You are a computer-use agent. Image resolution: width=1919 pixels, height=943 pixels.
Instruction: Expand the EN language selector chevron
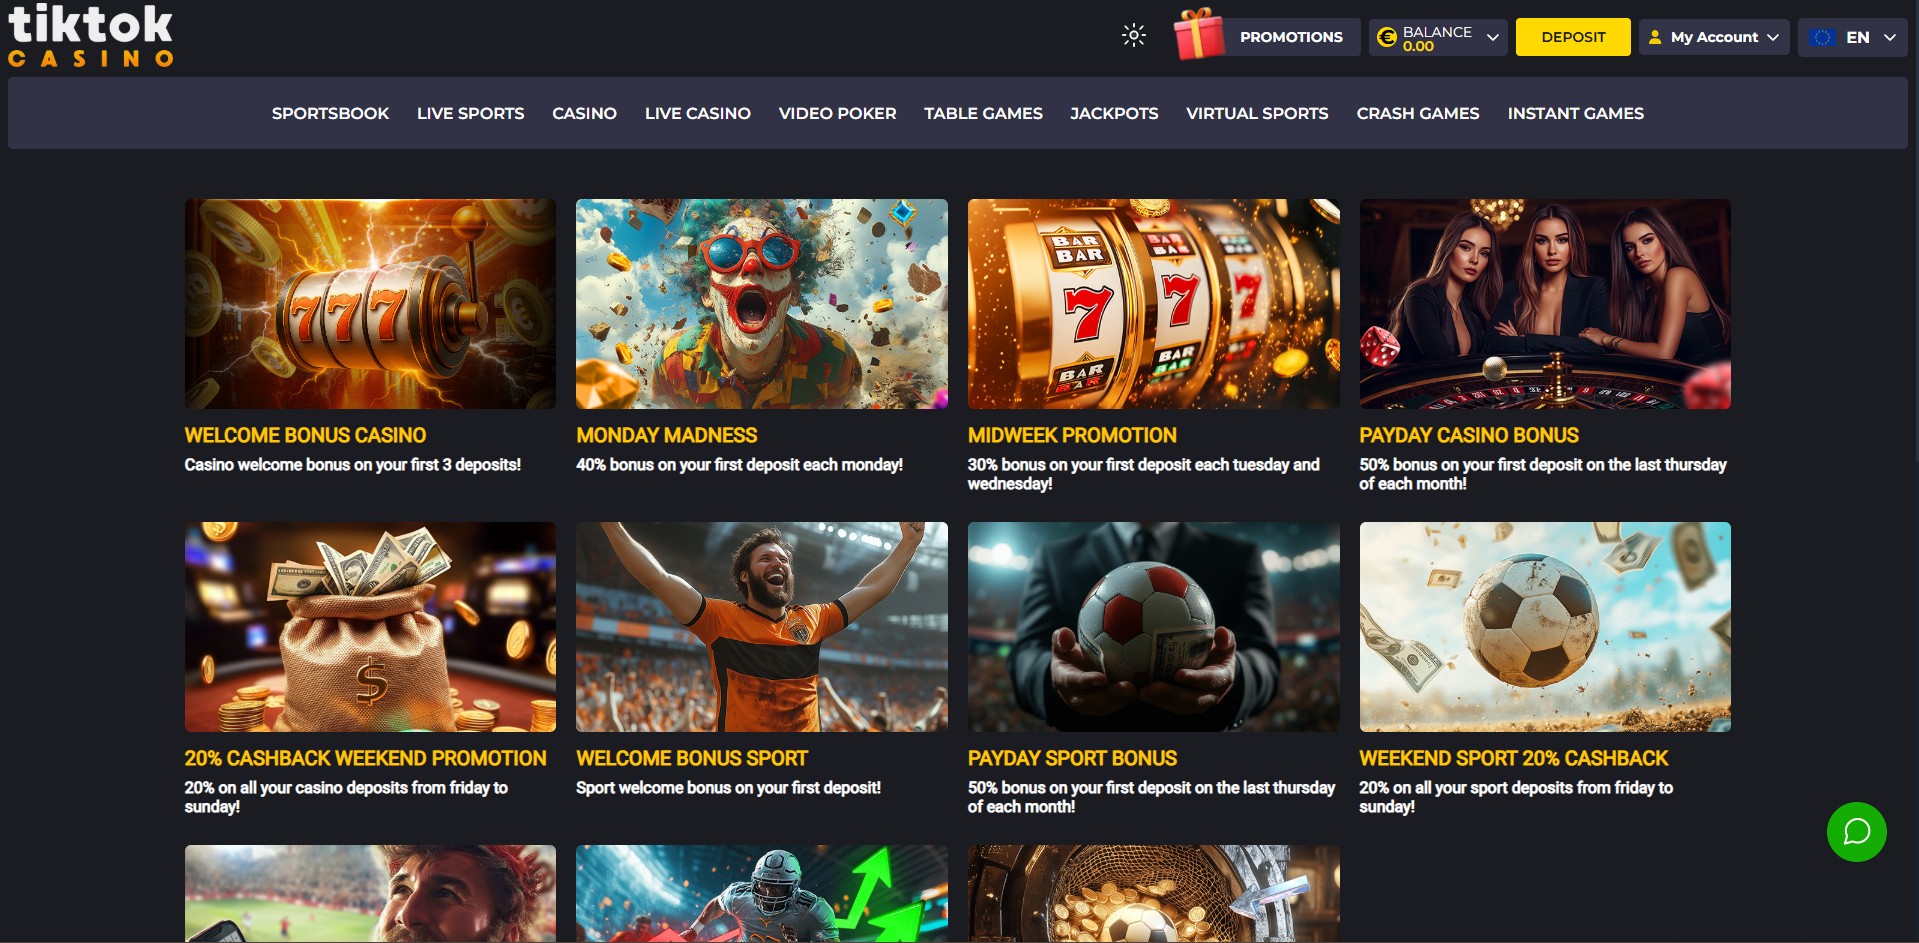pyautogui.click(x=1890, y=37)
